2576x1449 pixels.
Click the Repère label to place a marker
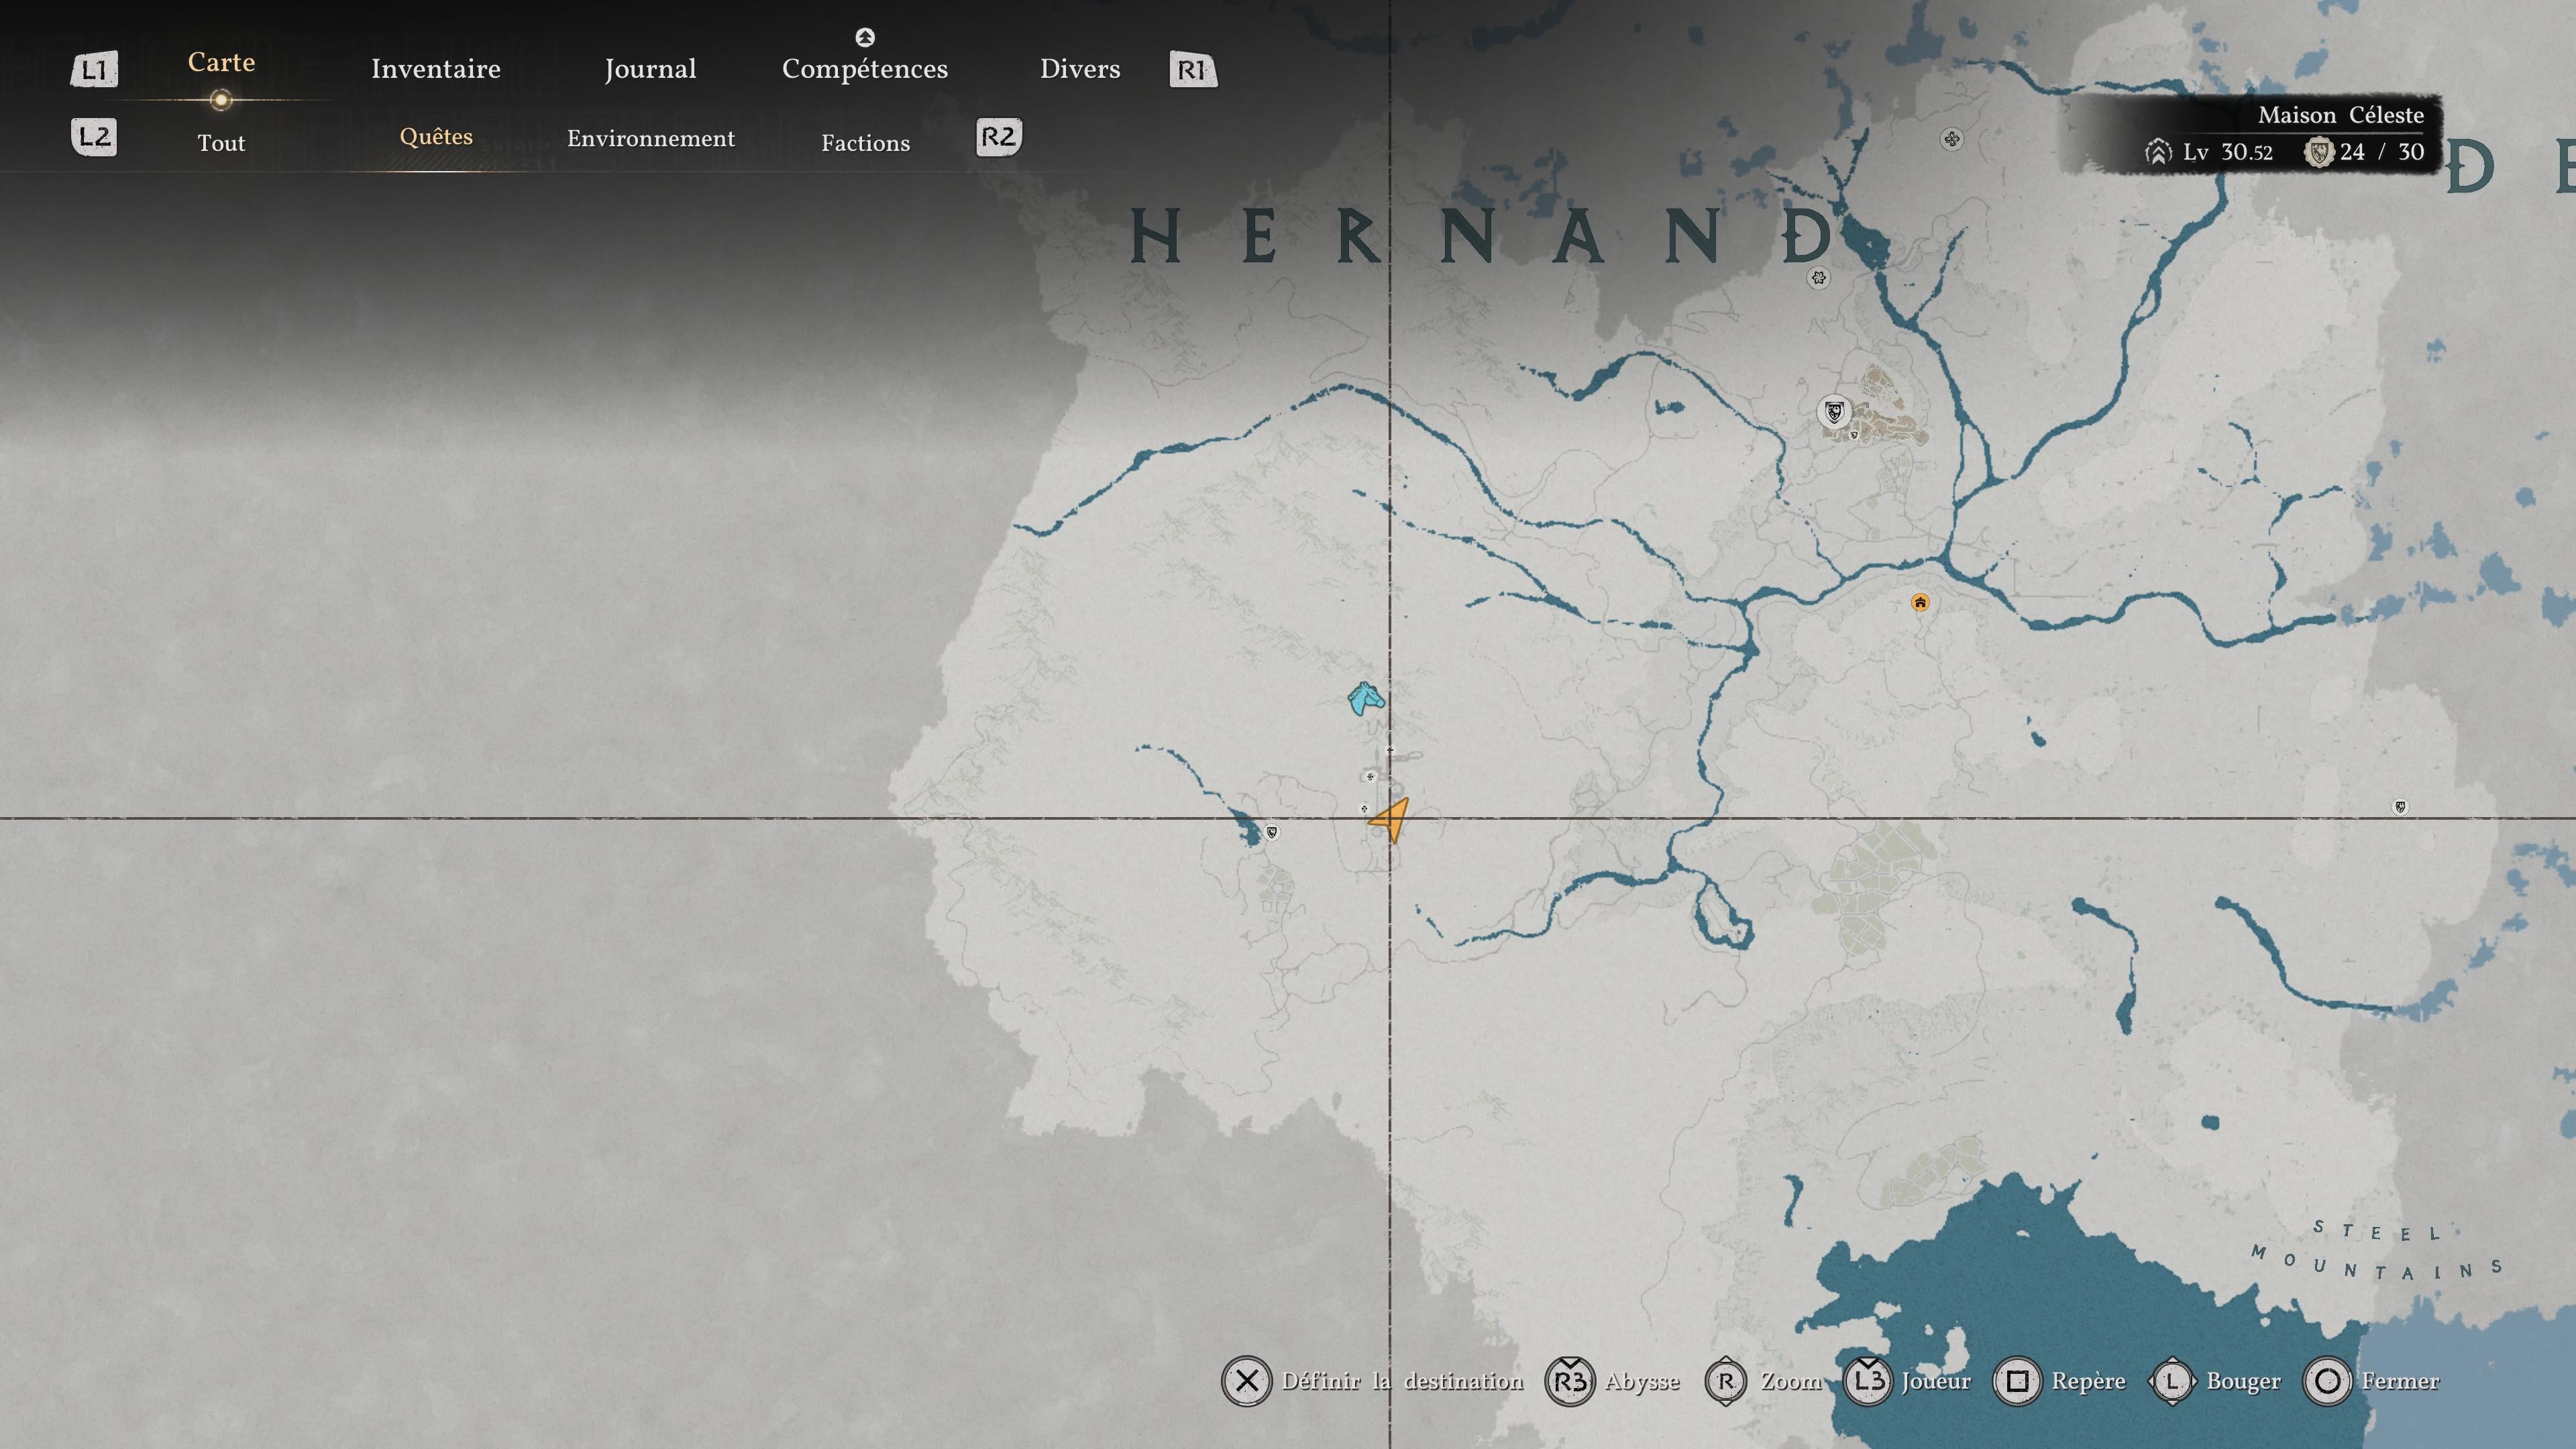pos(2089,1382)
